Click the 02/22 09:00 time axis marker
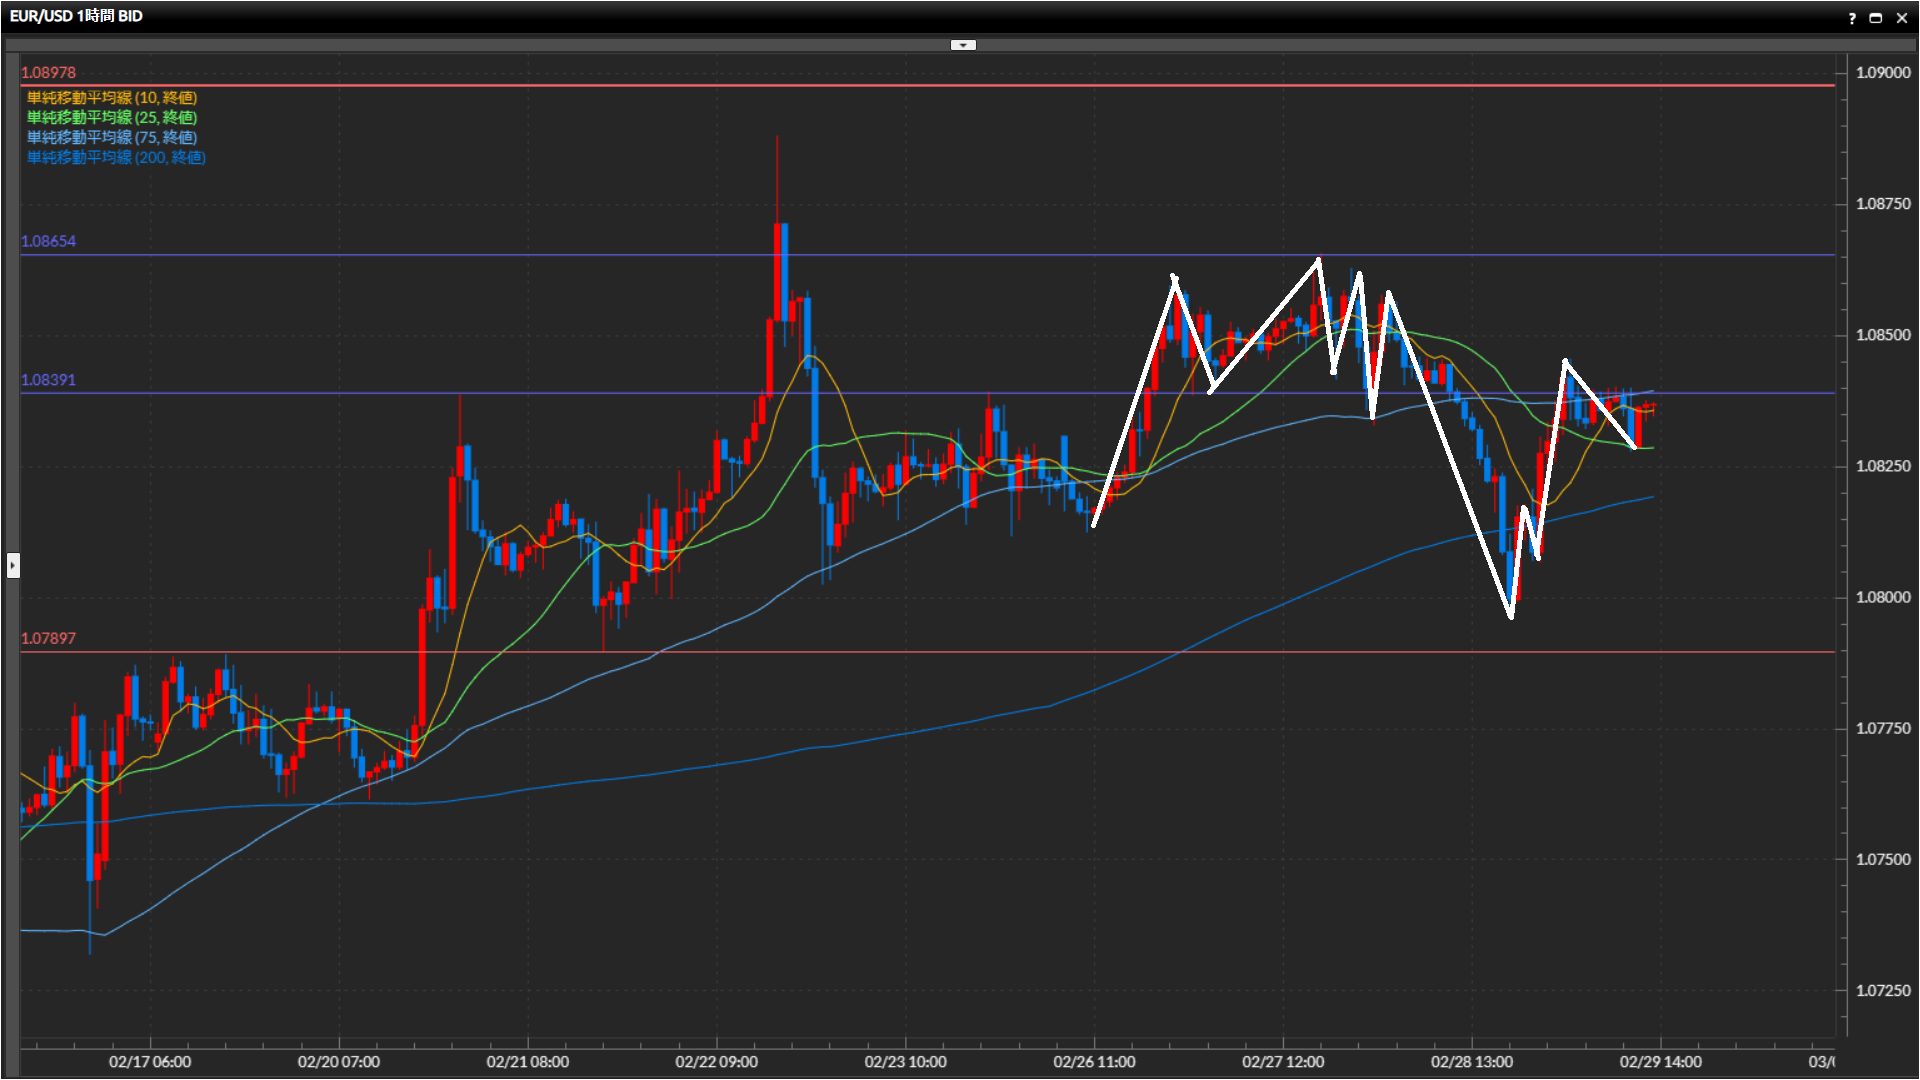 (x=716, y=1062)
